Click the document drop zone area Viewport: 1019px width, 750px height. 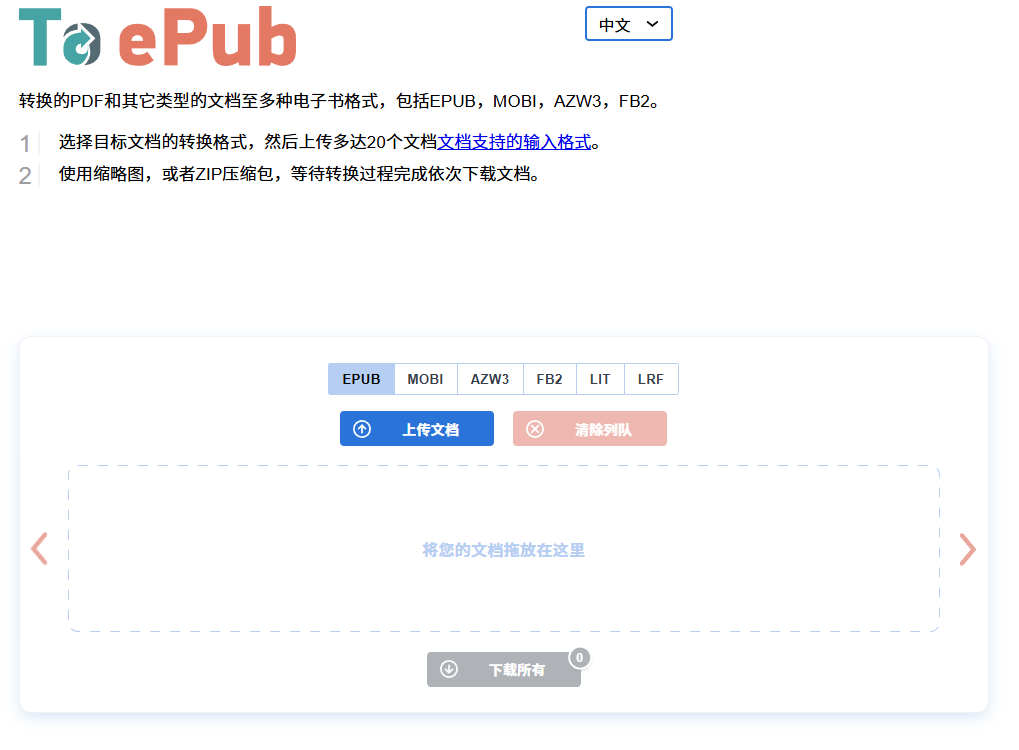pos(503,549)
